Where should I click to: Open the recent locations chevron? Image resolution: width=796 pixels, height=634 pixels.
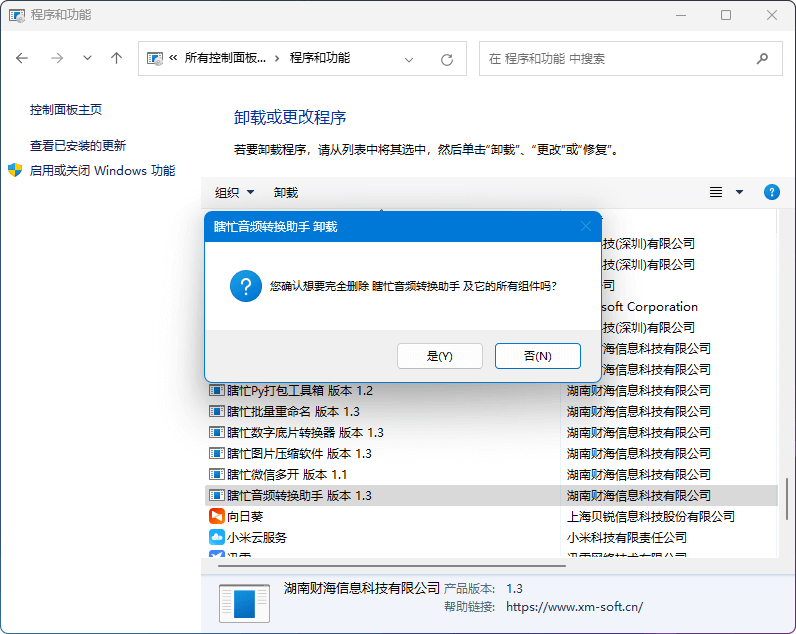click(x=87, y=58)
